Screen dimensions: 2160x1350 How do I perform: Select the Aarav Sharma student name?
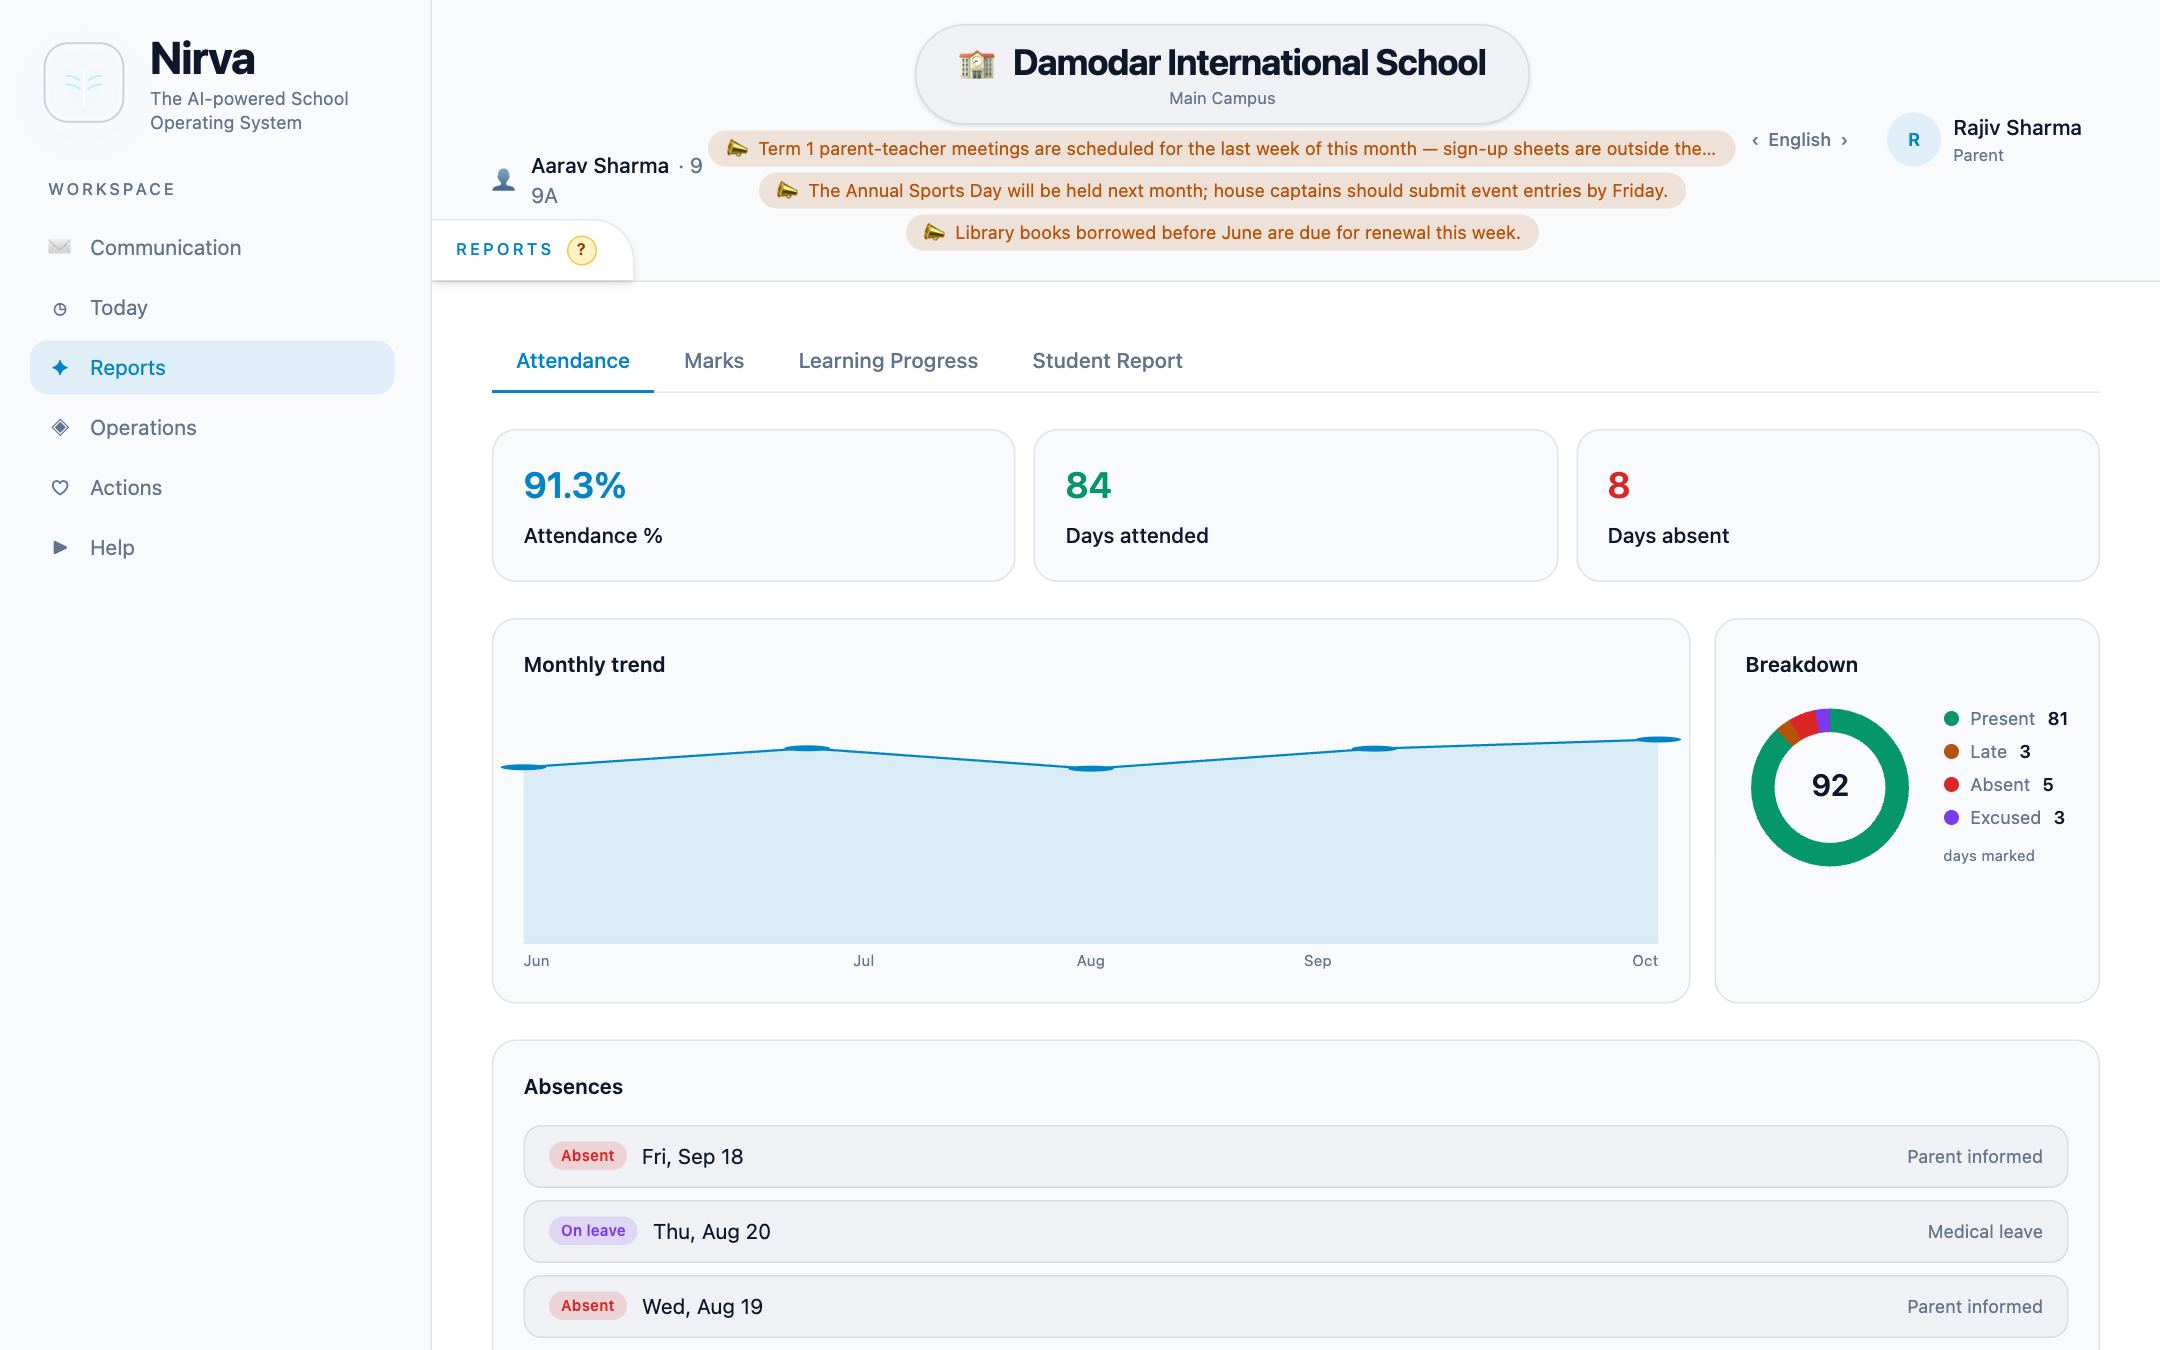600,166
